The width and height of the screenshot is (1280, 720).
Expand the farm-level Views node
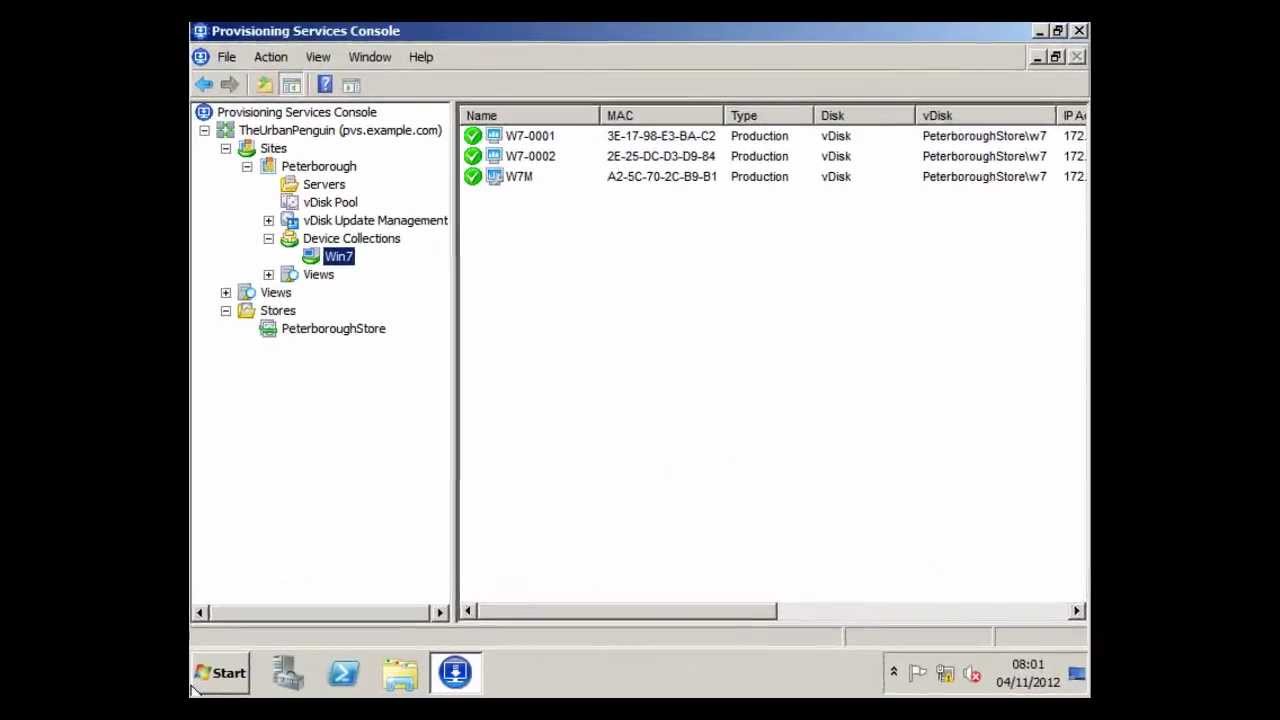[226, 293]
